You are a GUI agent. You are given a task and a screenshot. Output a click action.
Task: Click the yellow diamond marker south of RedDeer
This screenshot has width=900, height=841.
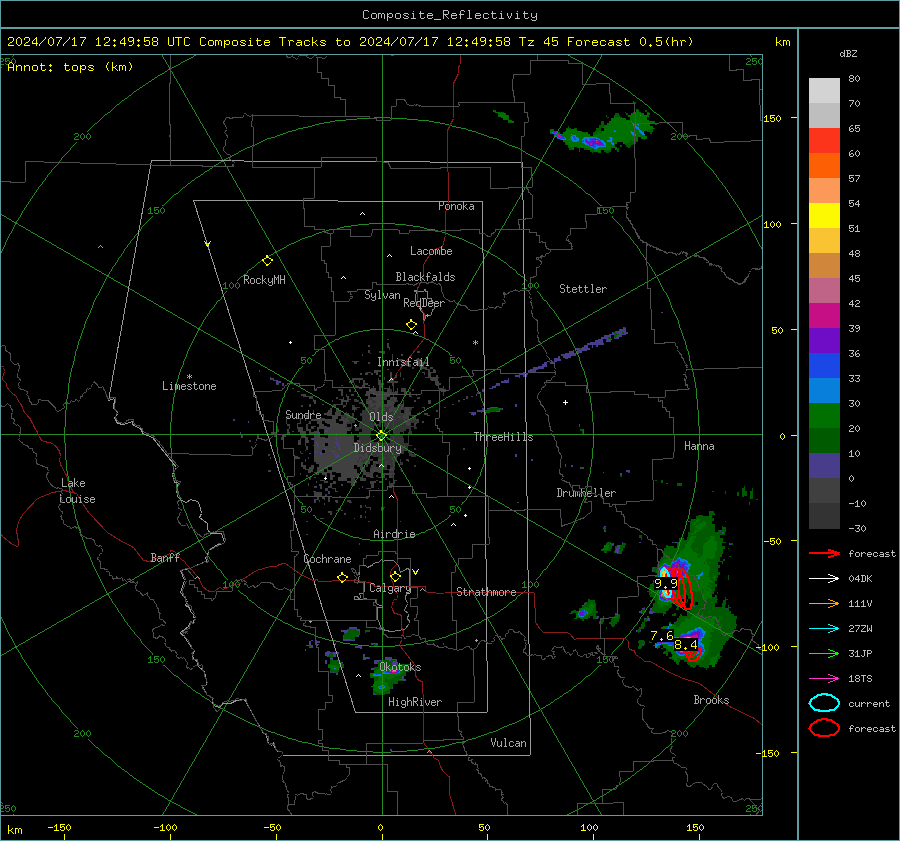click(x=412, y=325)
